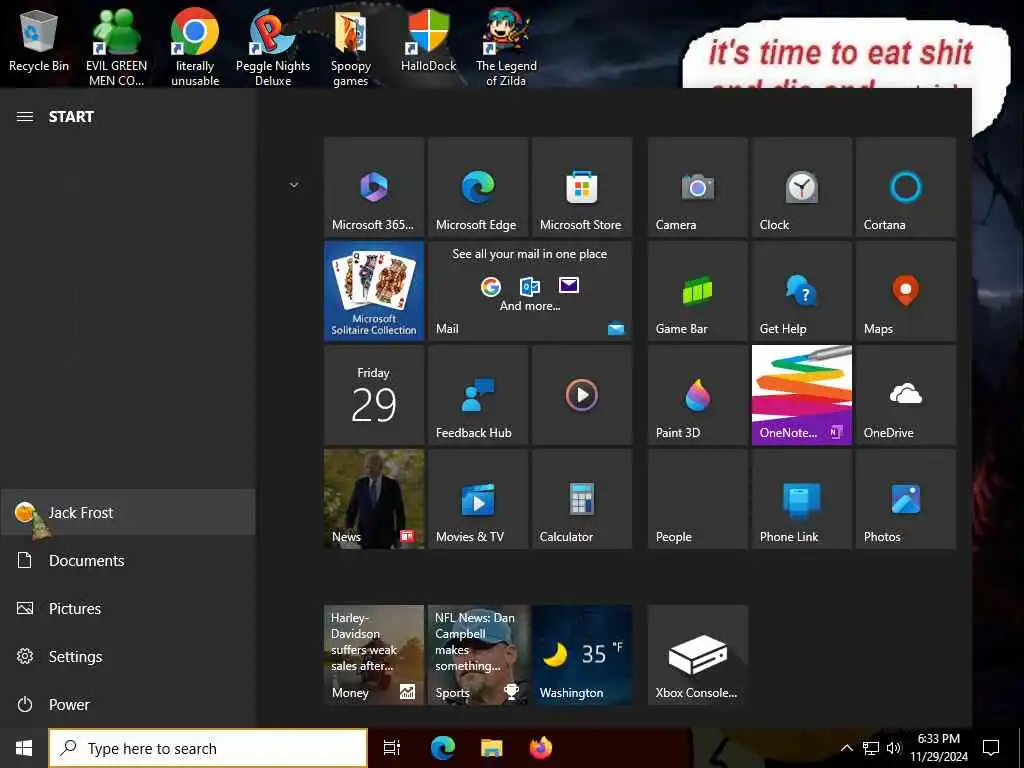Open the Game Bar tile
The height and width of the screenshot is (768, 1024).
click(x=697, y=291)
